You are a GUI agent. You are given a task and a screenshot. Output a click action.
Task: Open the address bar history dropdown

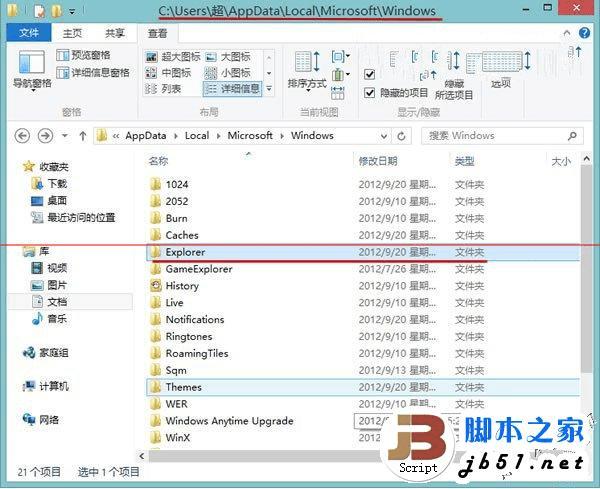click(x=383, y=136)
